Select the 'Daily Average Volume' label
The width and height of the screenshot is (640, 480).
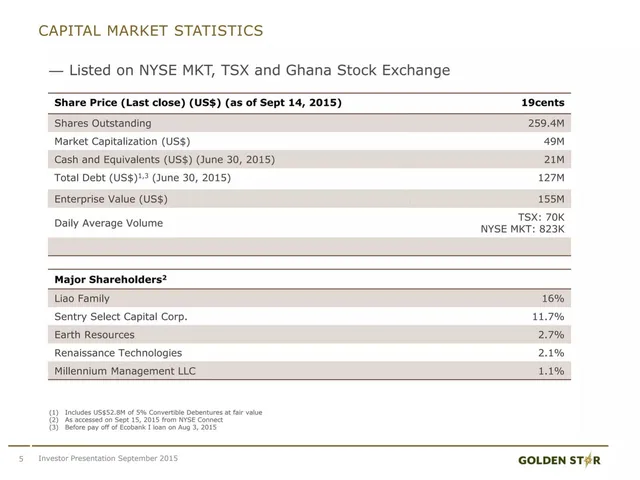[x=109, y=223]
